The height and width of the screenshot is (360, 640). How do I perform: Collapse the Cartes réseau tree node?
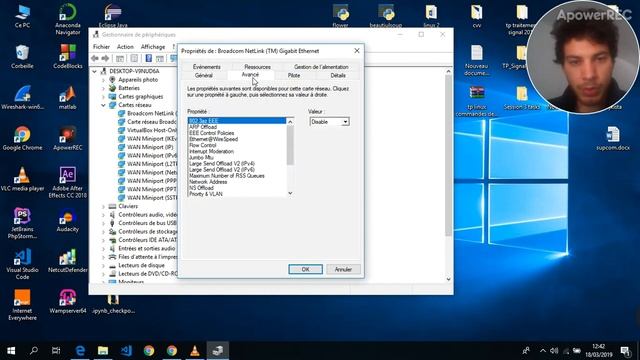(x=103, y=105)
